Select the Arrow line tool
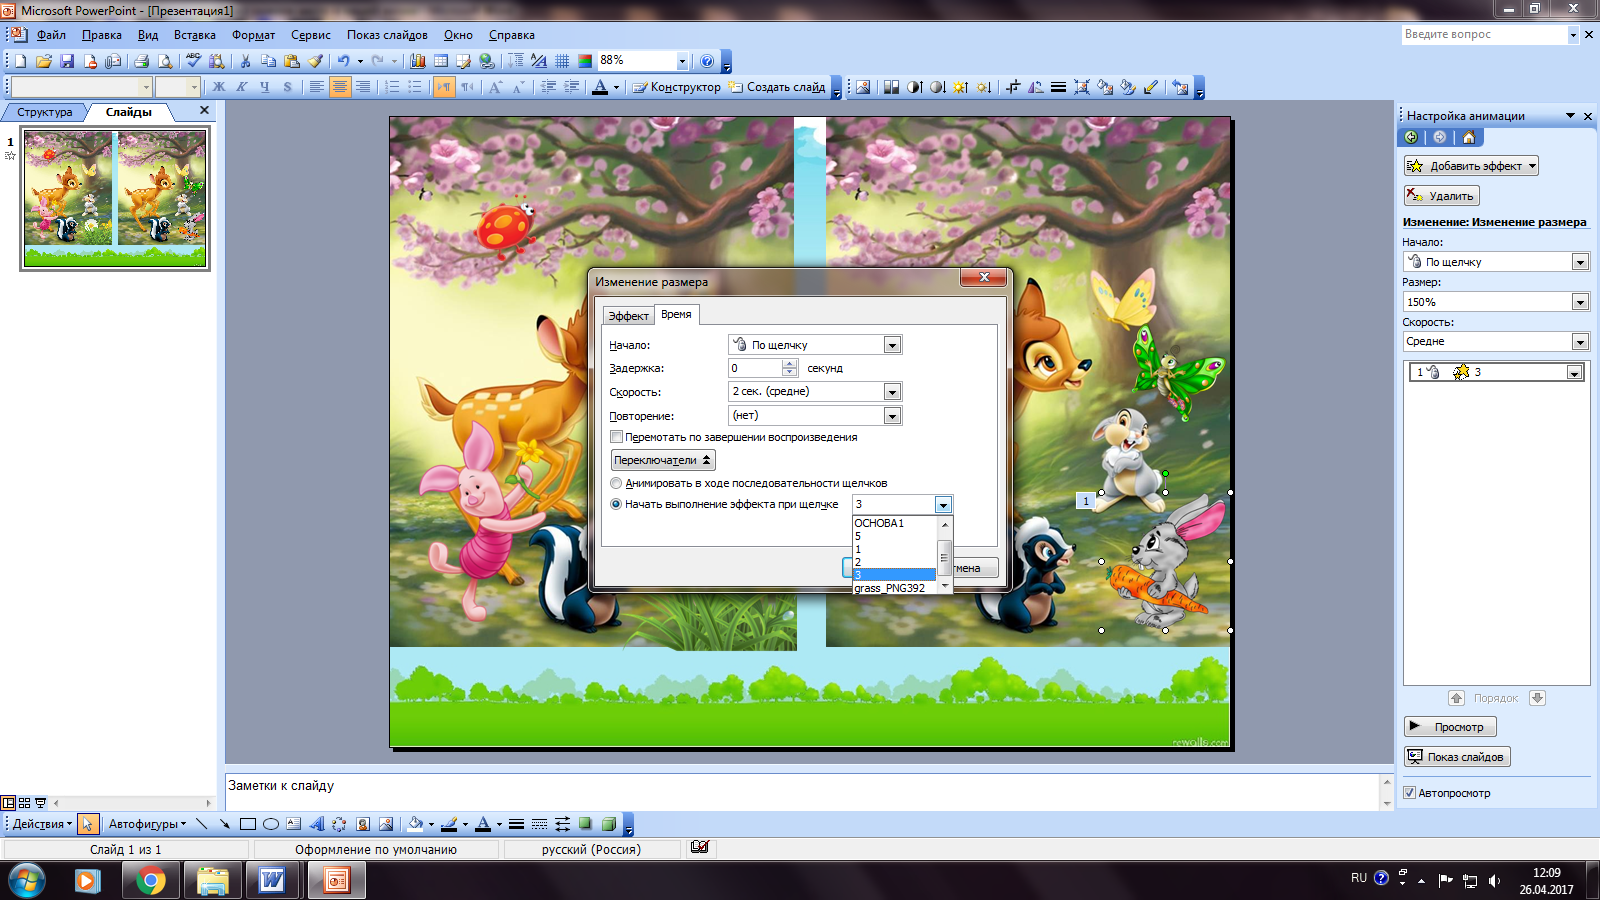Screen dimensions: 1600x900 224,824
